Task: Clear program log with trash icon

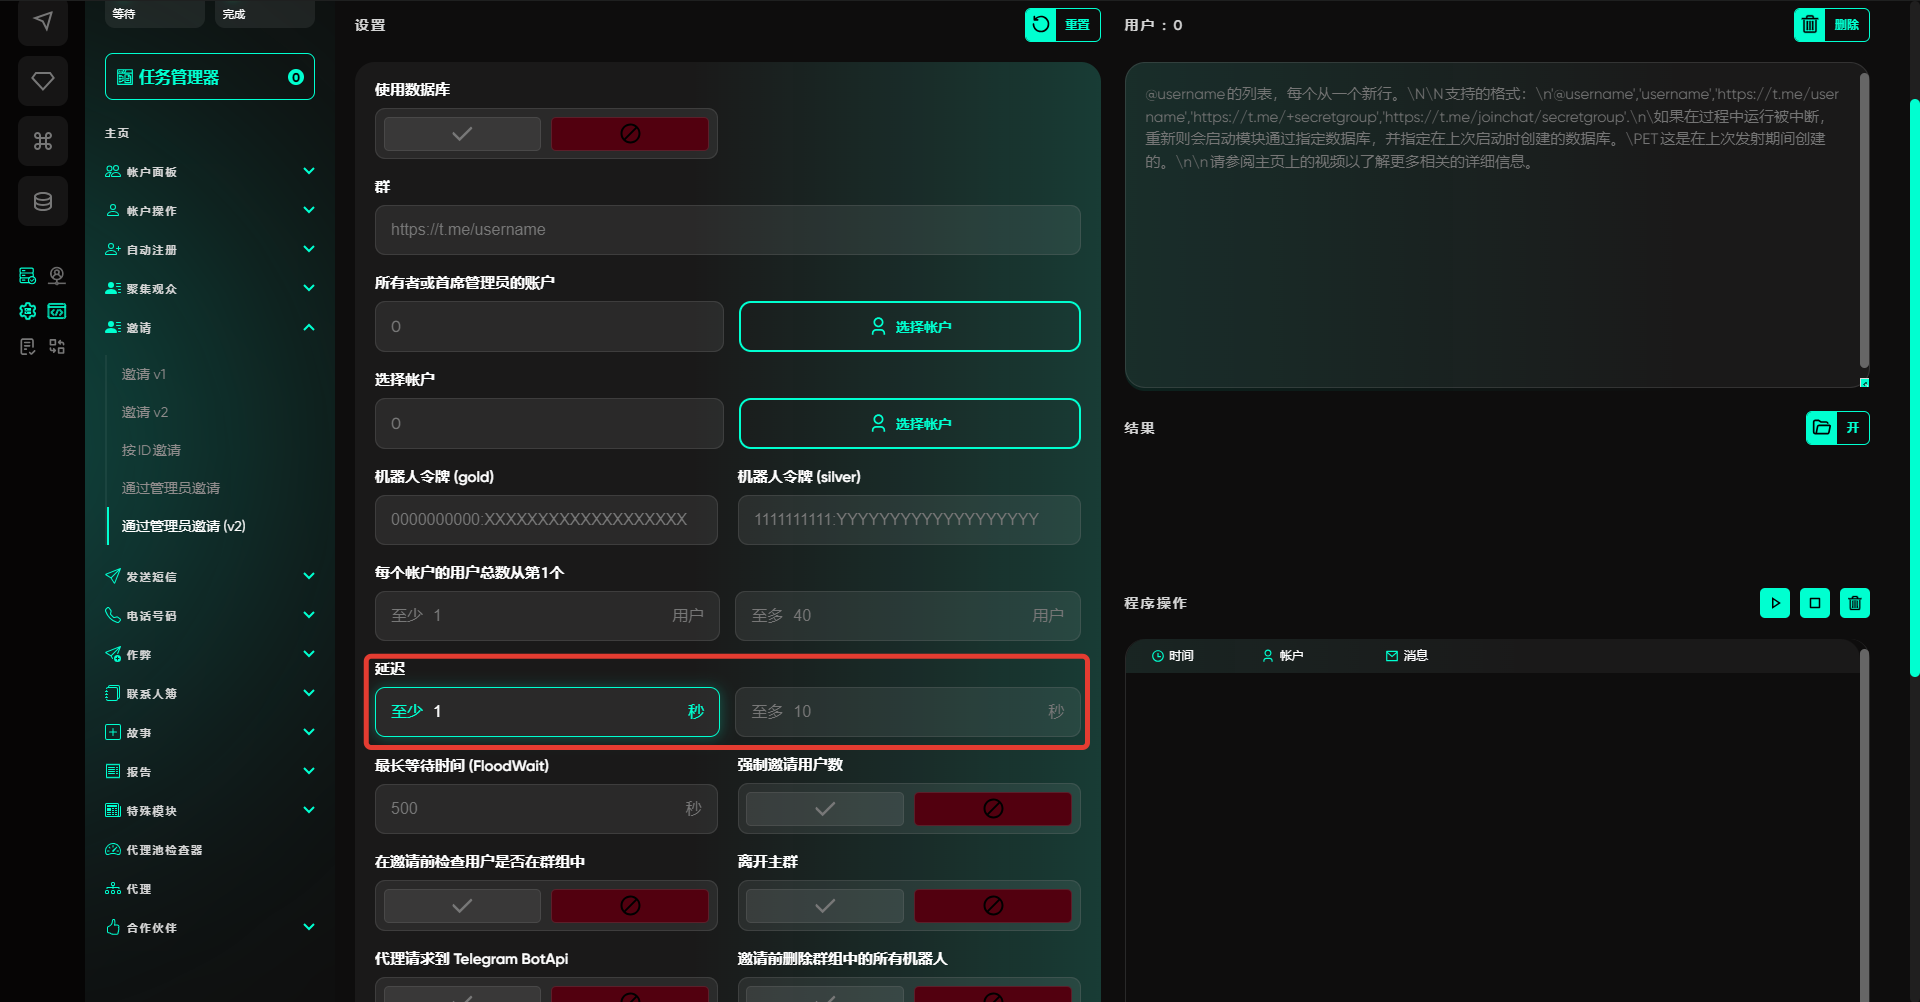Action: [1855, 603]
